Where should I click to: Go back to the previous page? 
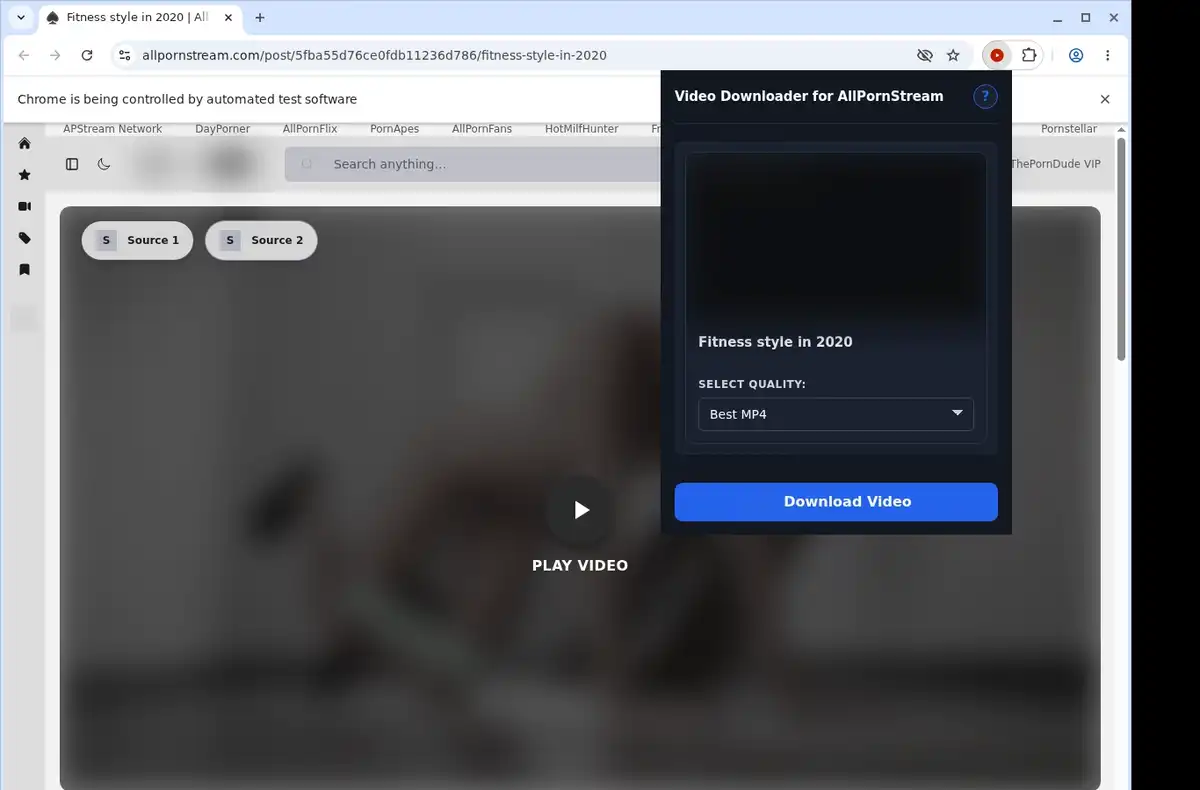coord(24,56)
